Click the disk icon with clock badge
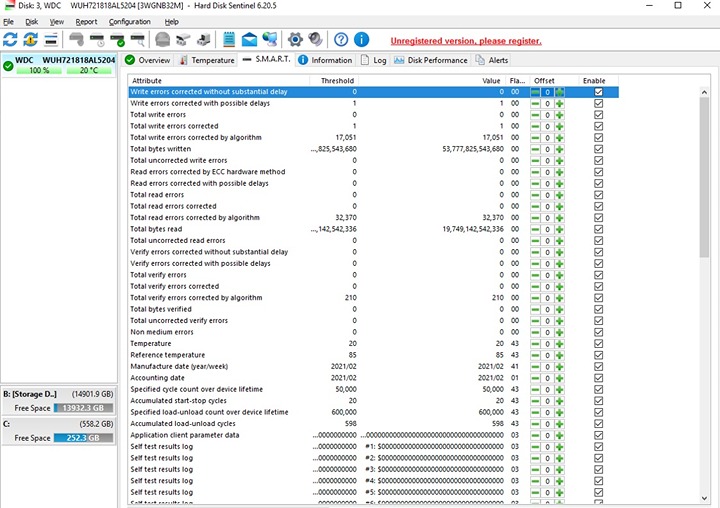The width and height of the screenshot is (720, 508). tap(97, 40)
